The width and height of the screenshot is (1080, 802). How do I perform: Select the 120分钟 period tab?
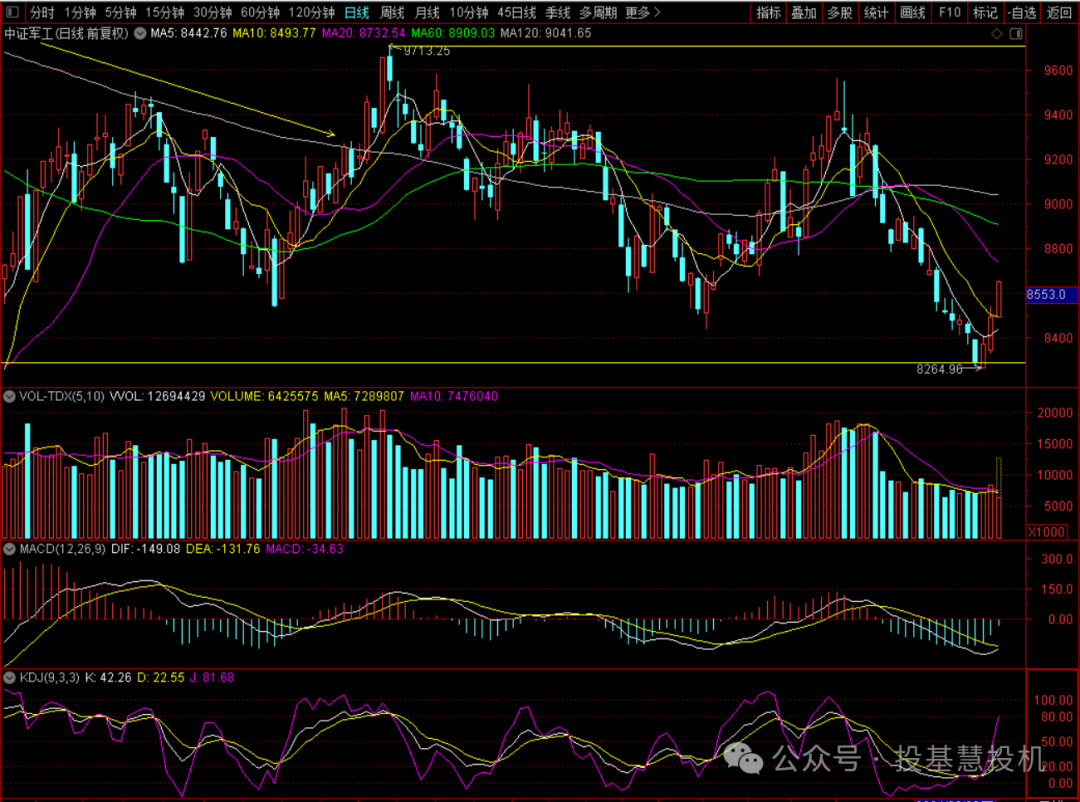pyautogui.click(x=311, y=12)
